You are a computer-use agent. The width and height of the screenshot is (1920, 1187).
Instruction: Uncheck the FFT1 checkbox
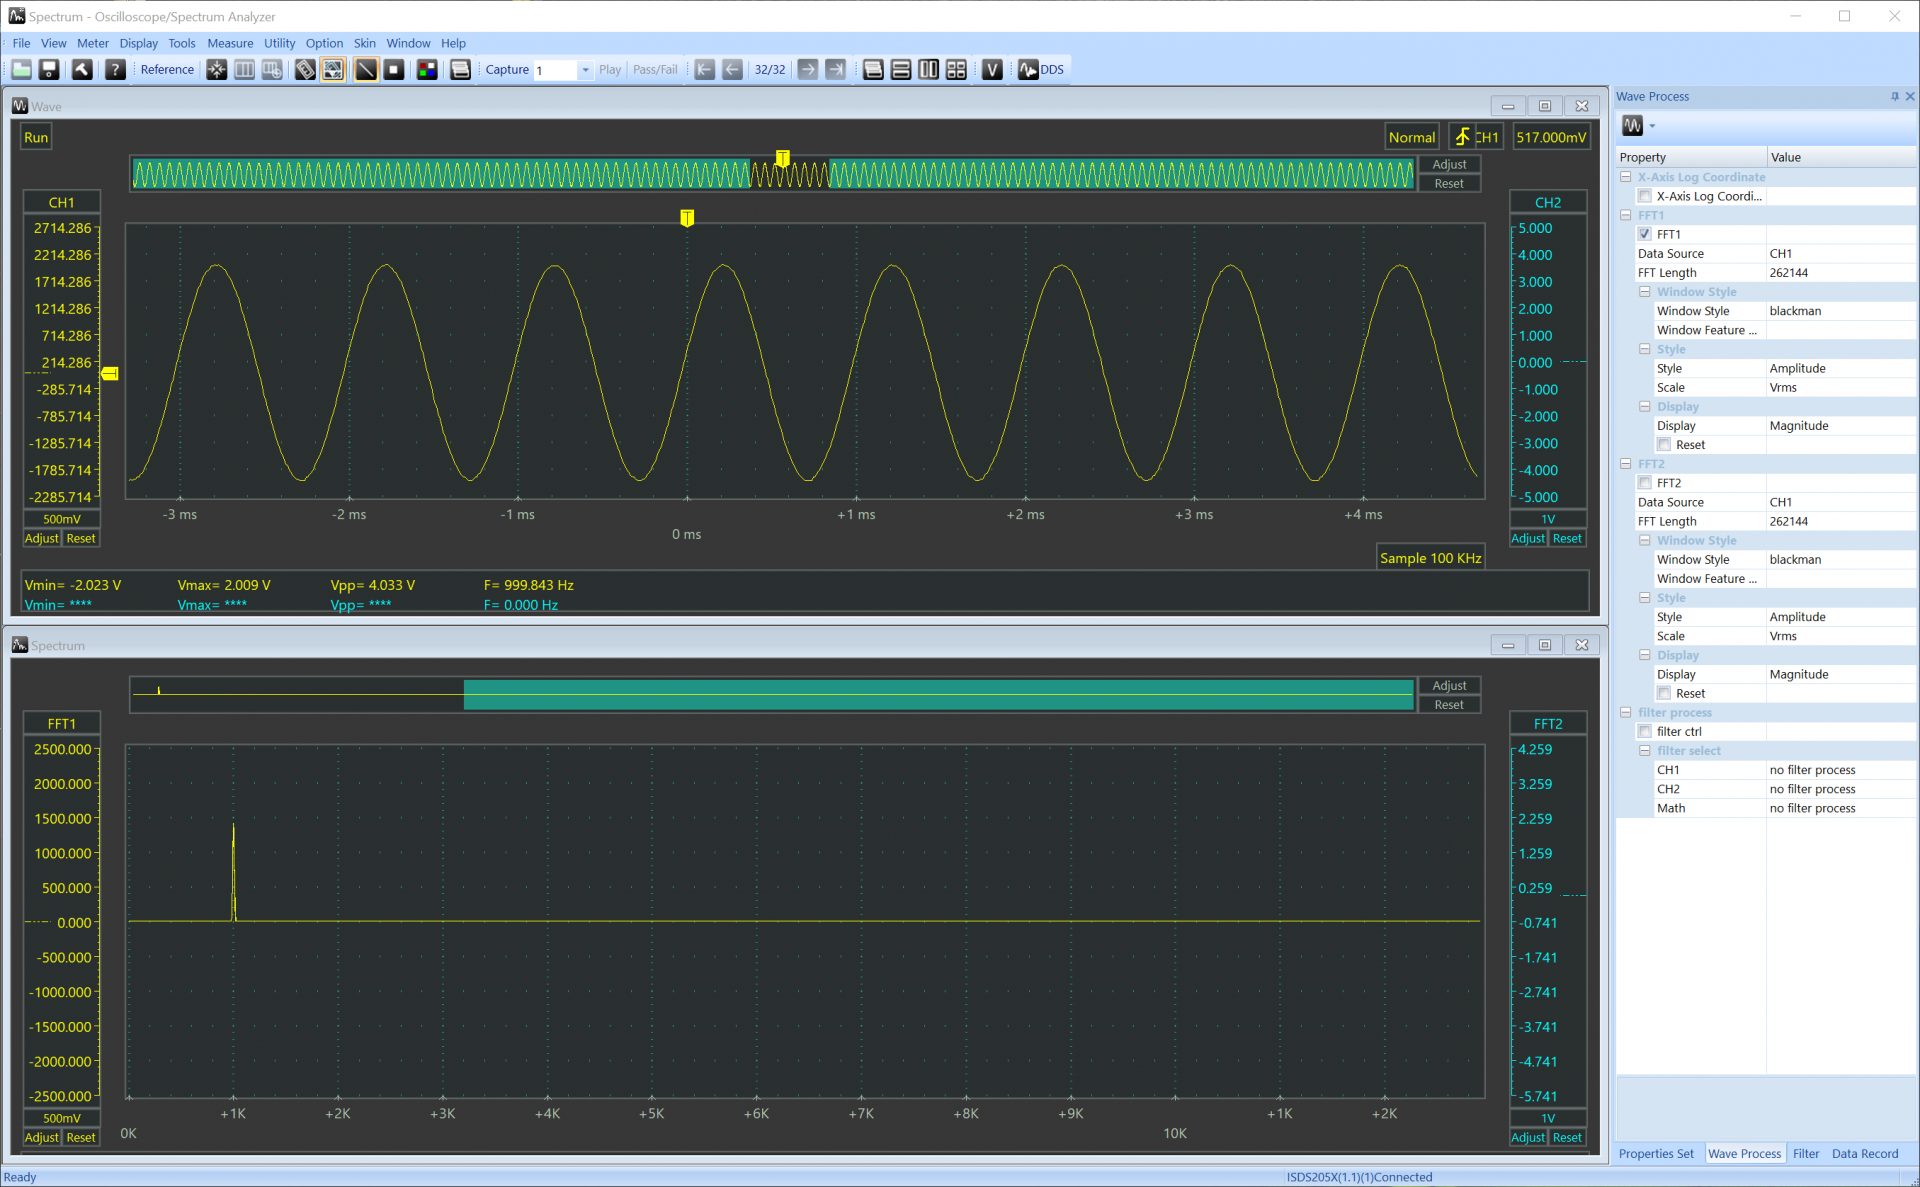click(1645, 234)
